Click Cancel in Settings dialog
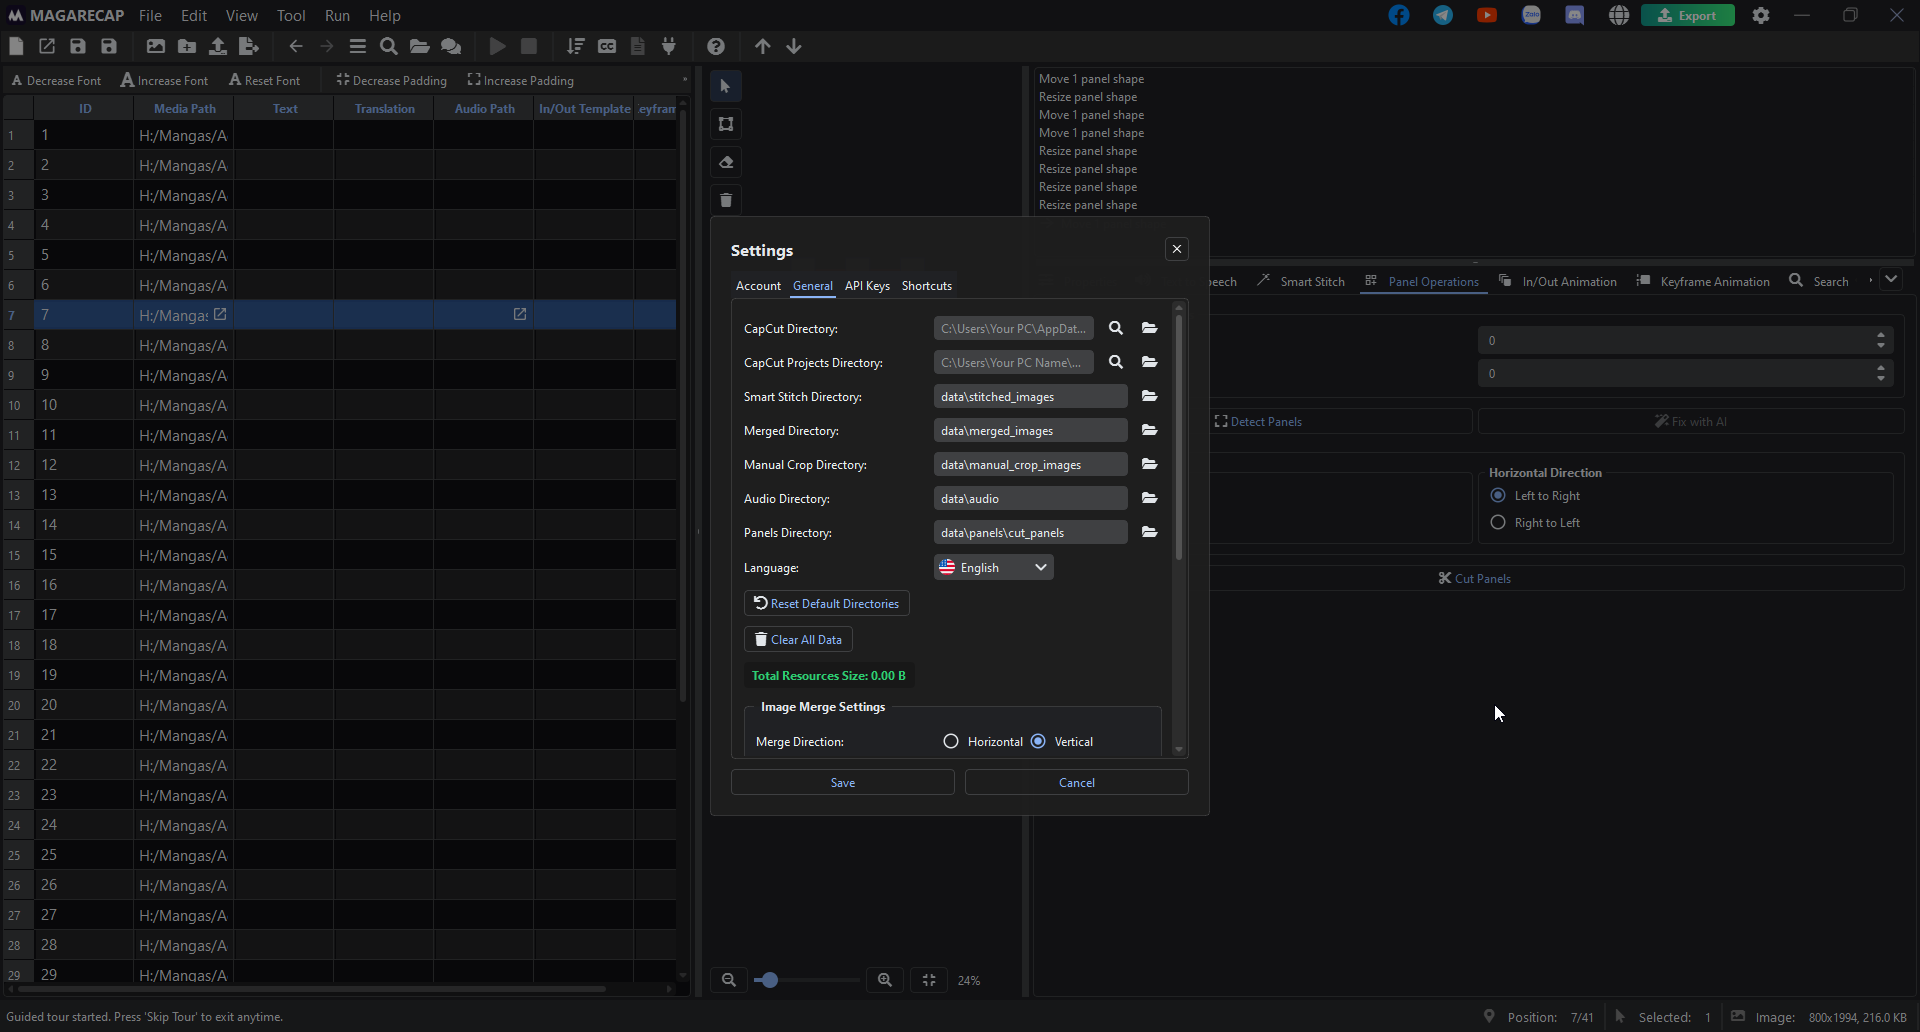The height and width of the screenshot is (1032, 1920). (1077, 782)
